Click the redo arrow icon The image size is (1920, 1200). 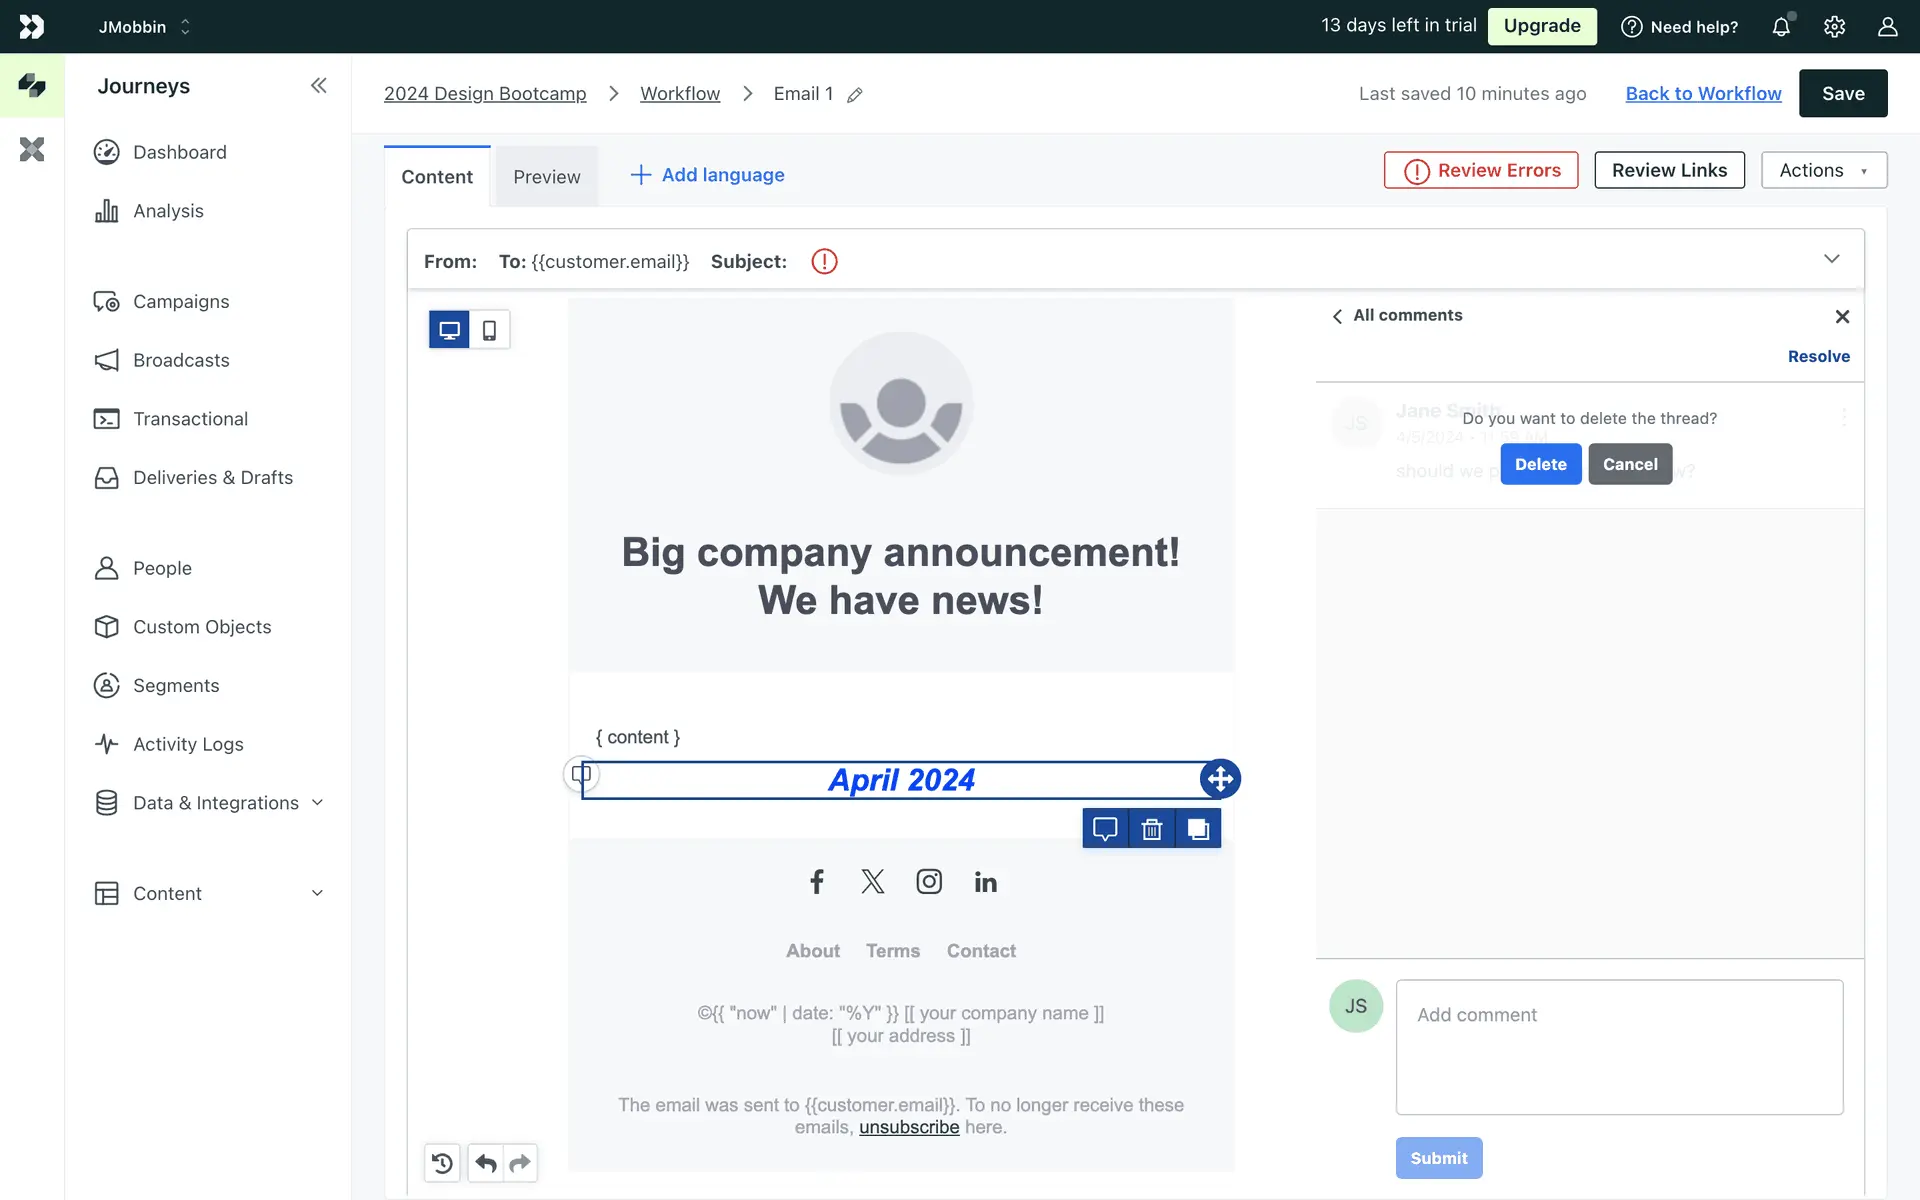click(520, 1163)
